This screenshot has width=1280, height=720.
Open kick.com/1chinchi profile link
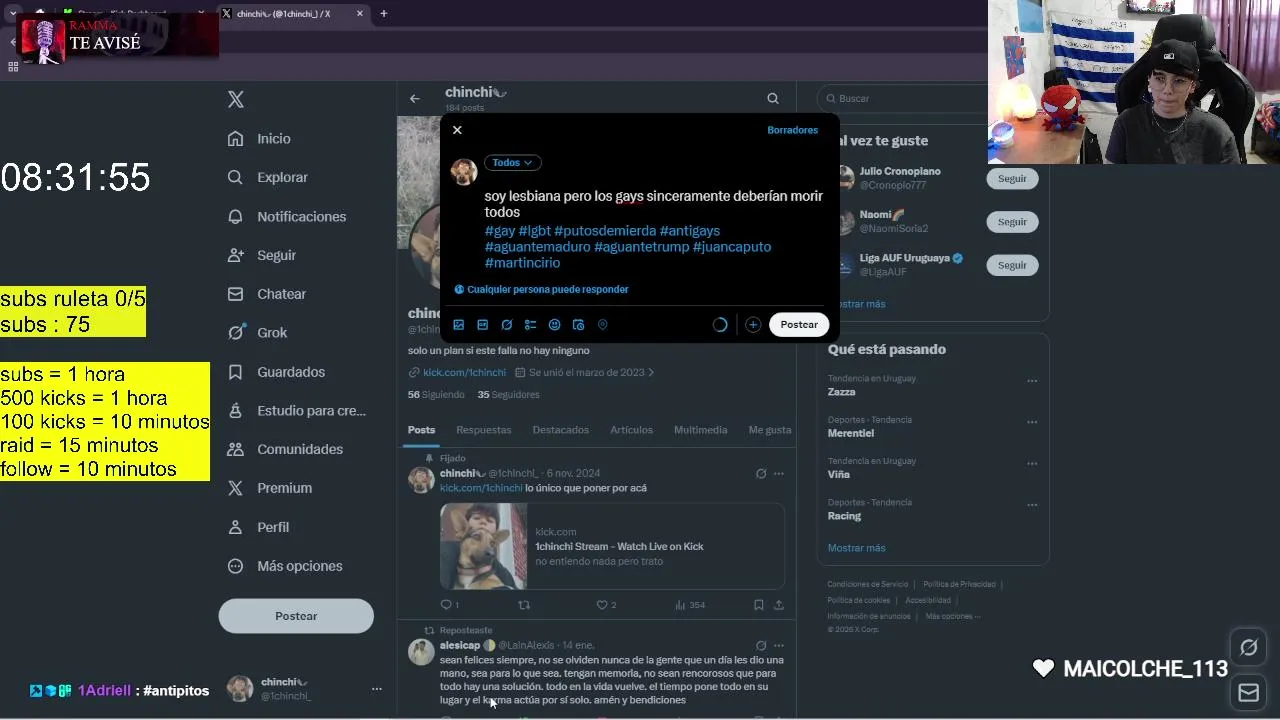464,373
